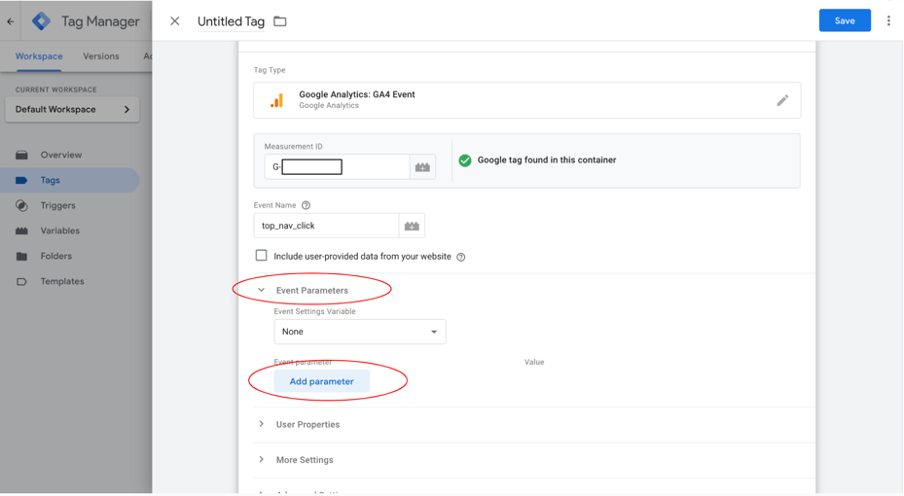Collapse the Event Parameters section

[x=261, y=290]
